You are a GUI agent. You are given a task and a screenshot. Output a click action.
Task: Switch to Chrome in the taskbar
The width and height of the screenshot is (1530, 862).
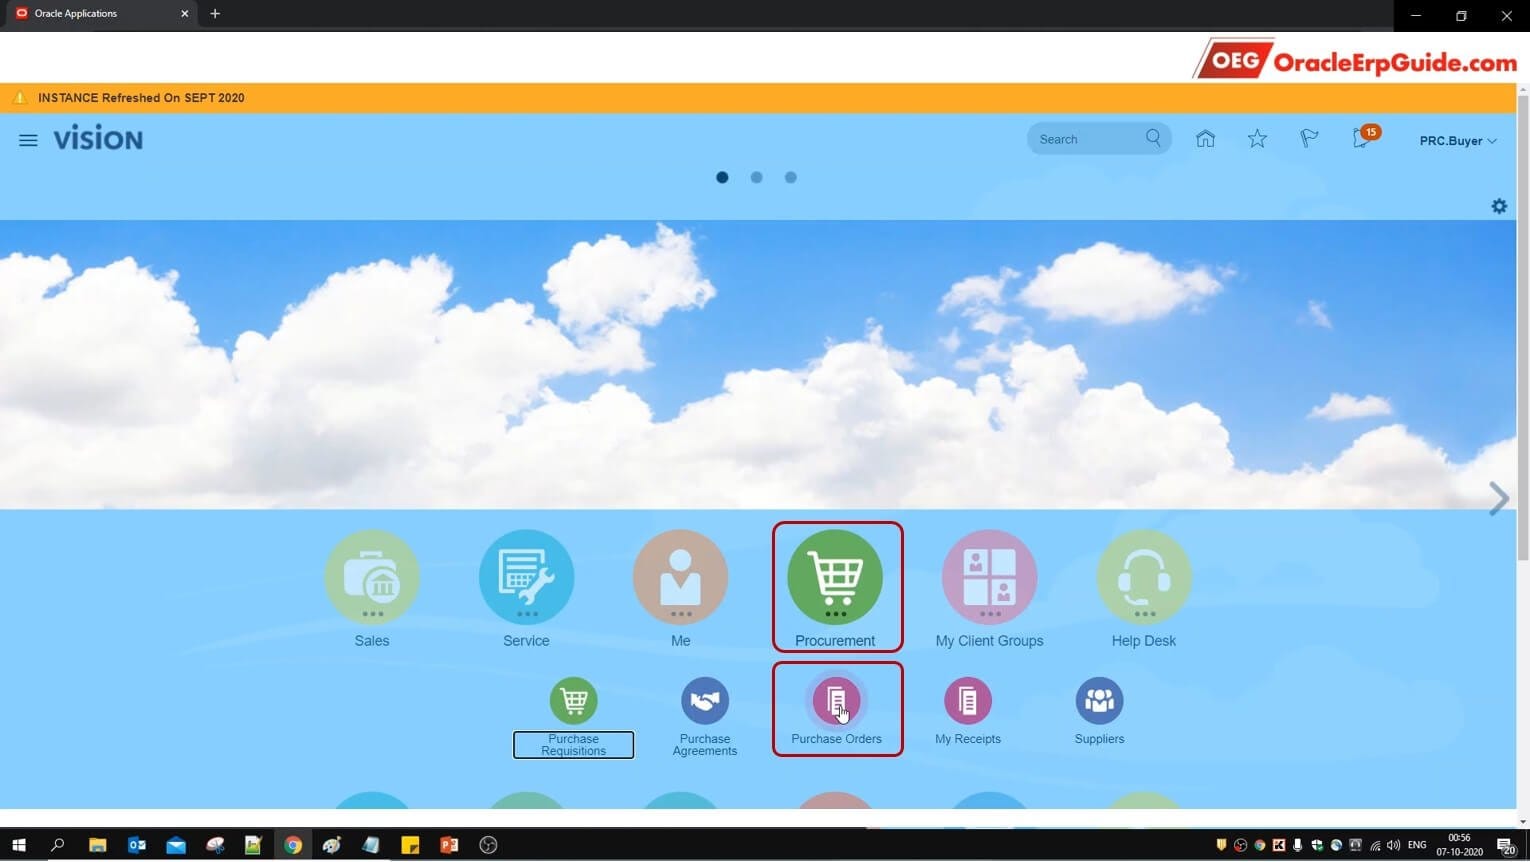[292, 846]
